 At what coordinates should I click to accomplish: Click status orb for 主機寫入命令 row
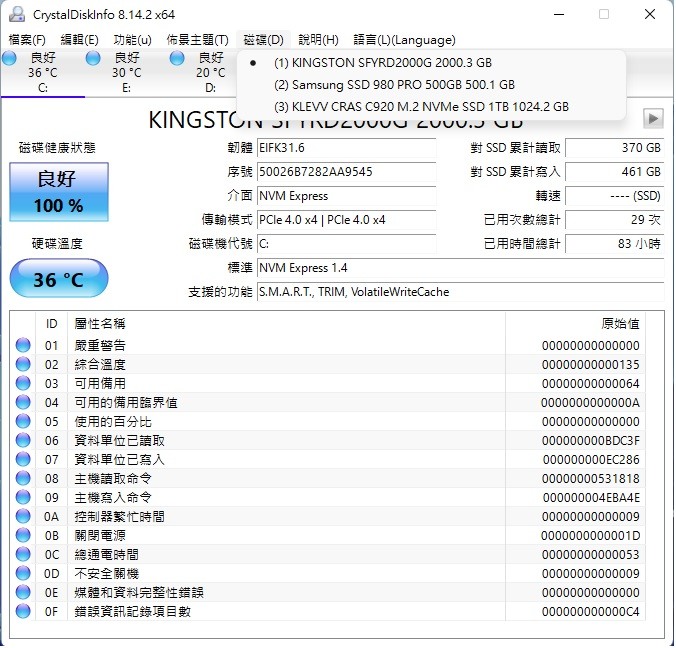tap(23, 497)
